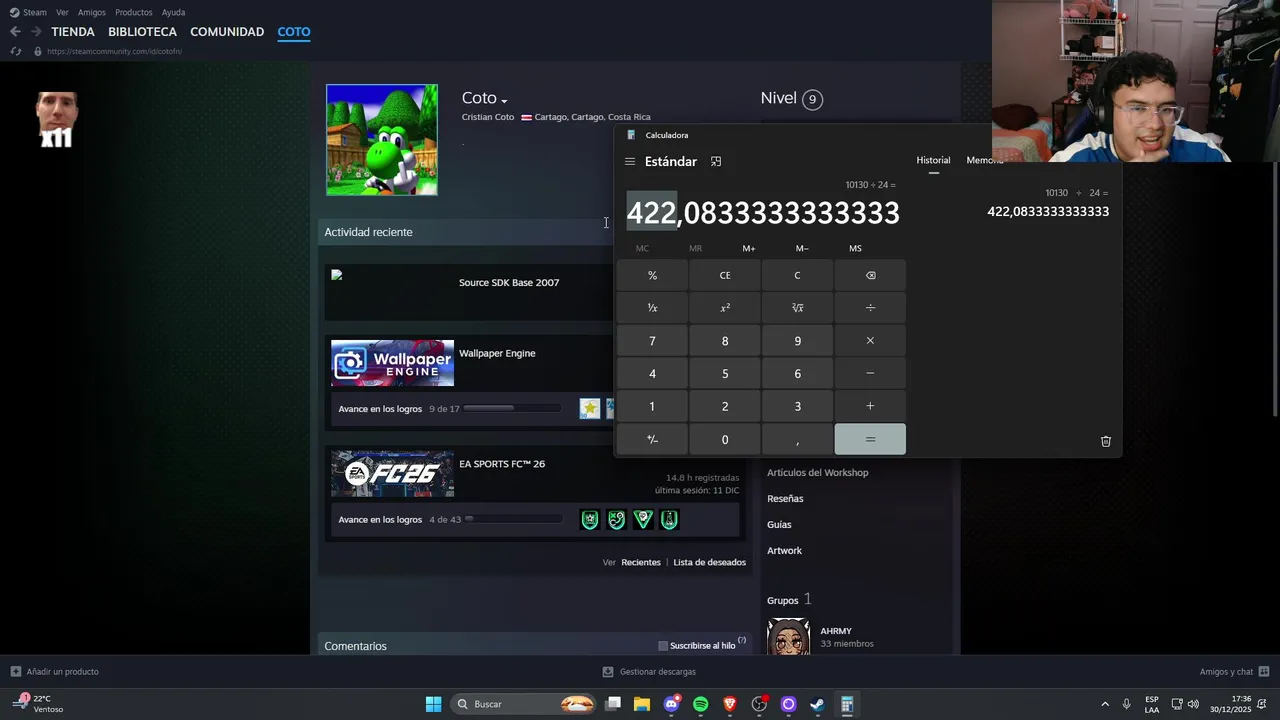This screenshot has width=1280, height=720.
Task: Go forward with Steam forward arrow
Action: [36, 32]
